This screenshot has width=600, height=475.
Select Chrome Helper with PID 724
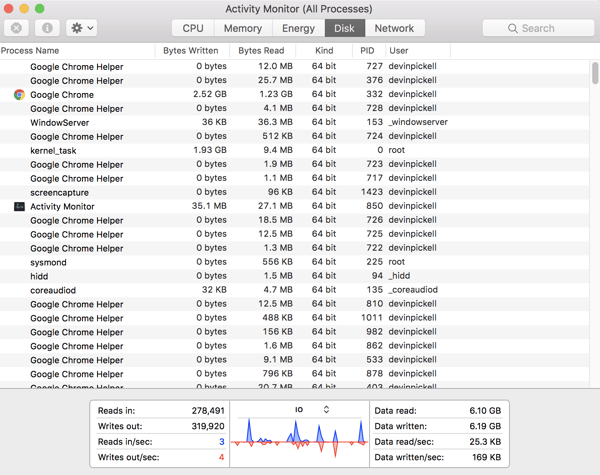[x=294, y=136]
